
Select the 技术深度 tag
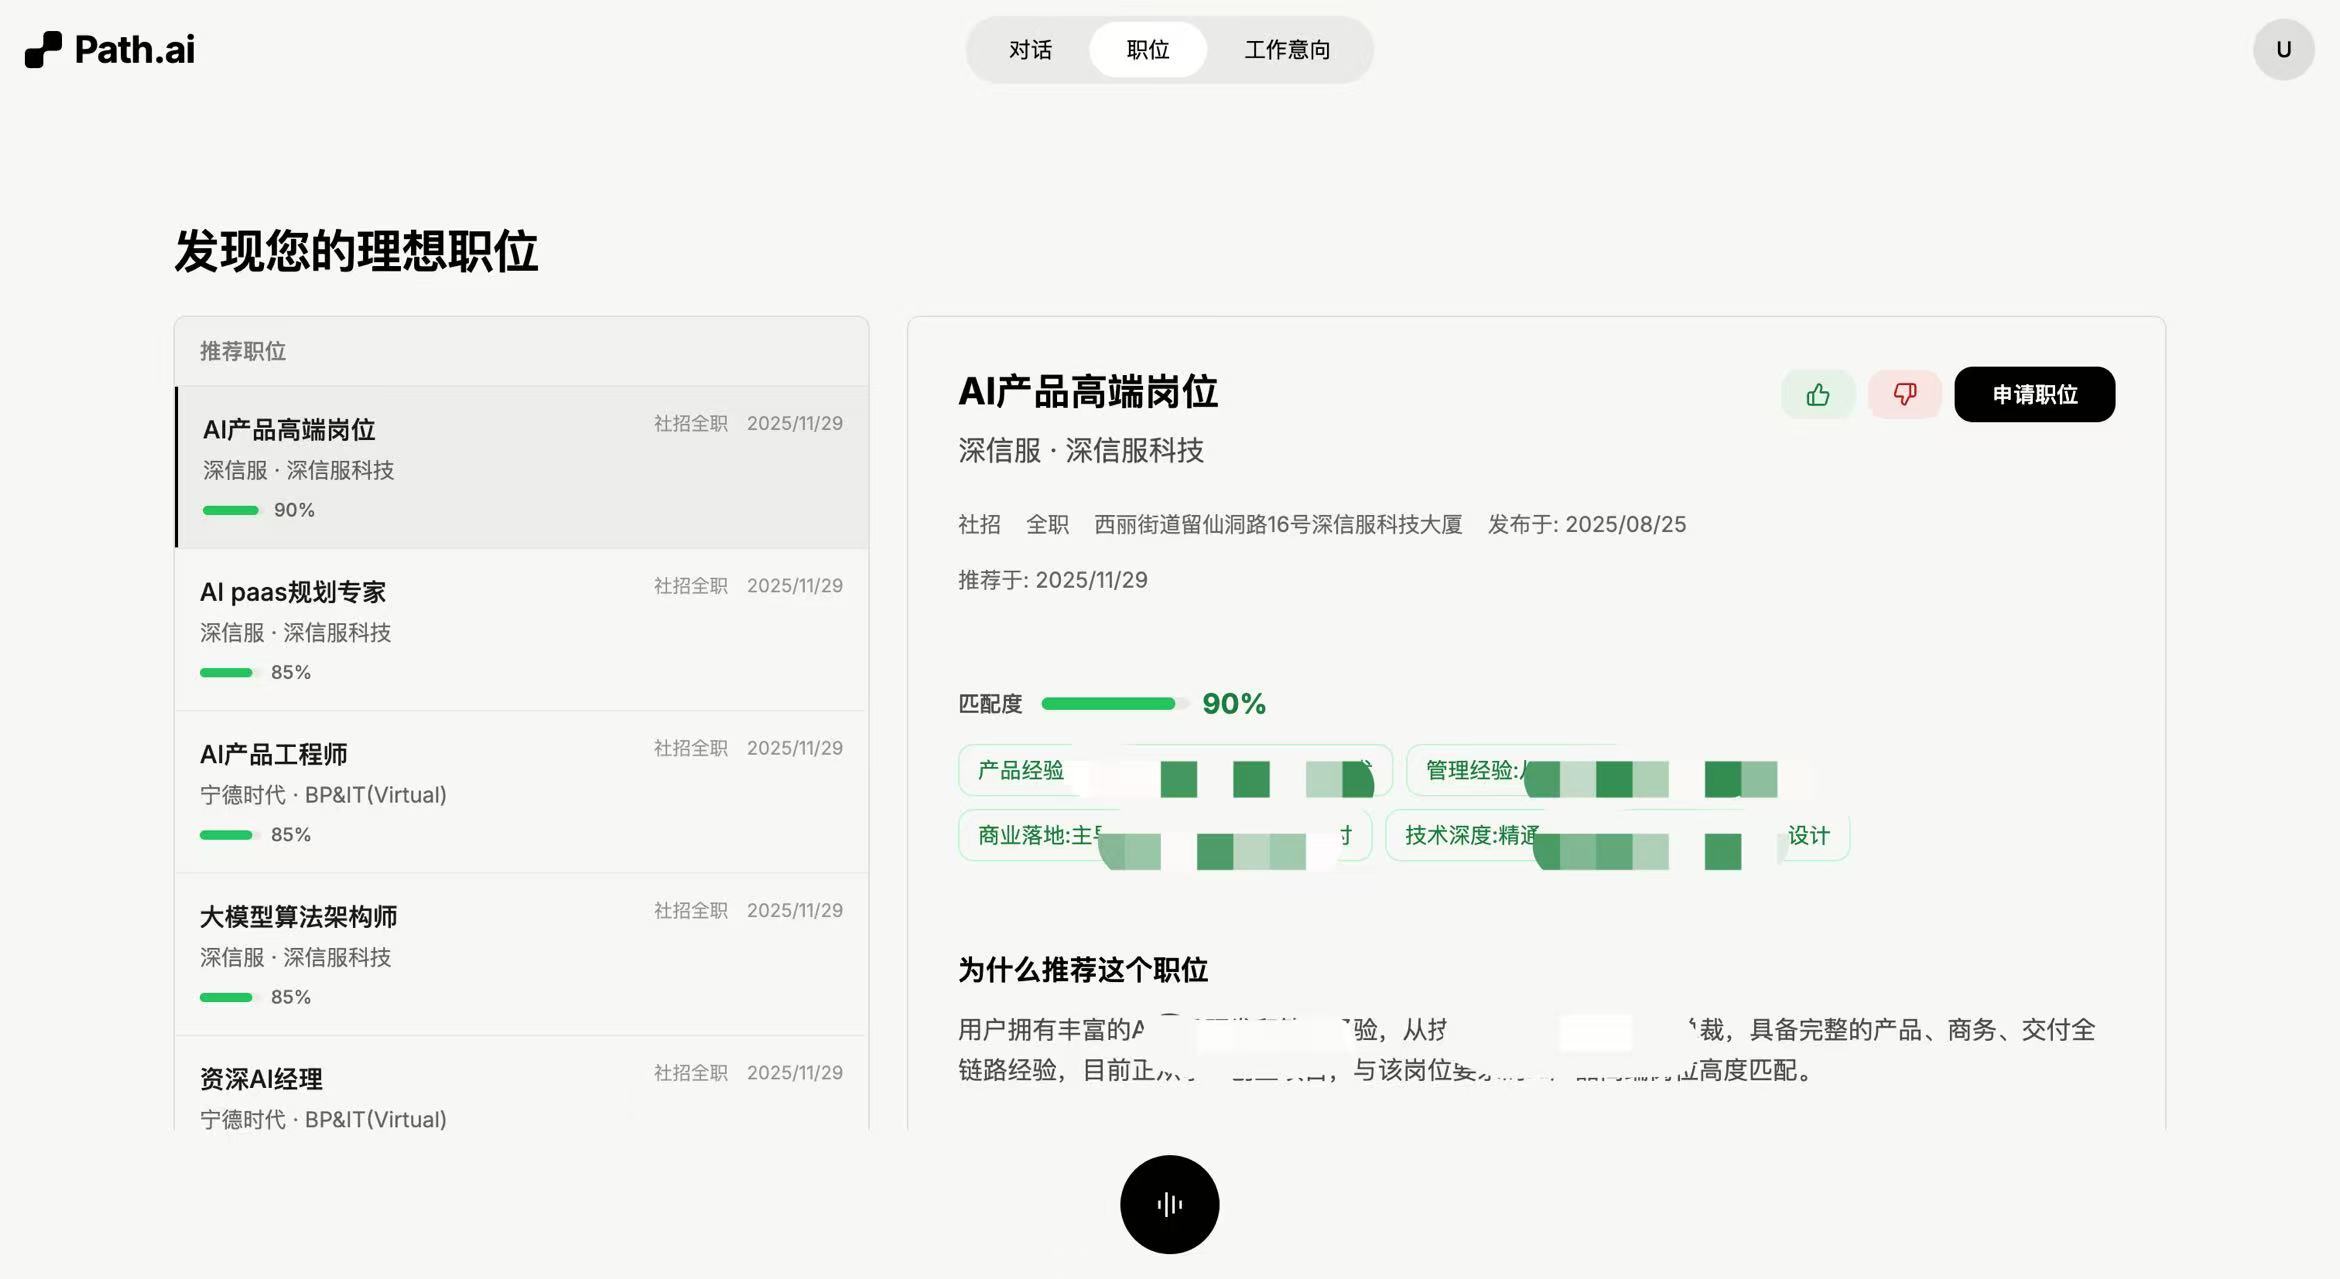(x=1615, y=836)
